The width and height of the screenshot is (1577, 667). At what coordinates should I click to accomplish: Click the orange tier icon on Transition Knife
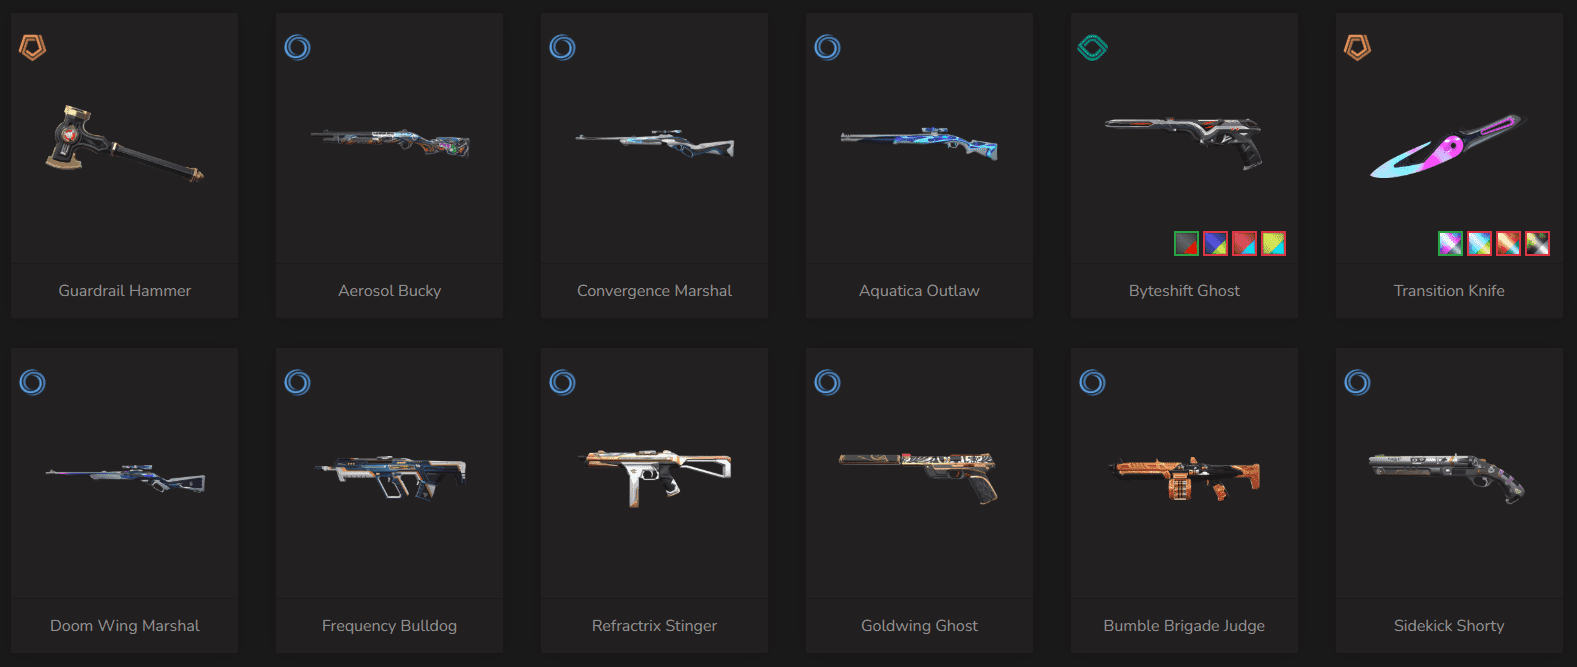pyautogui.click(x=1357, y=47)
